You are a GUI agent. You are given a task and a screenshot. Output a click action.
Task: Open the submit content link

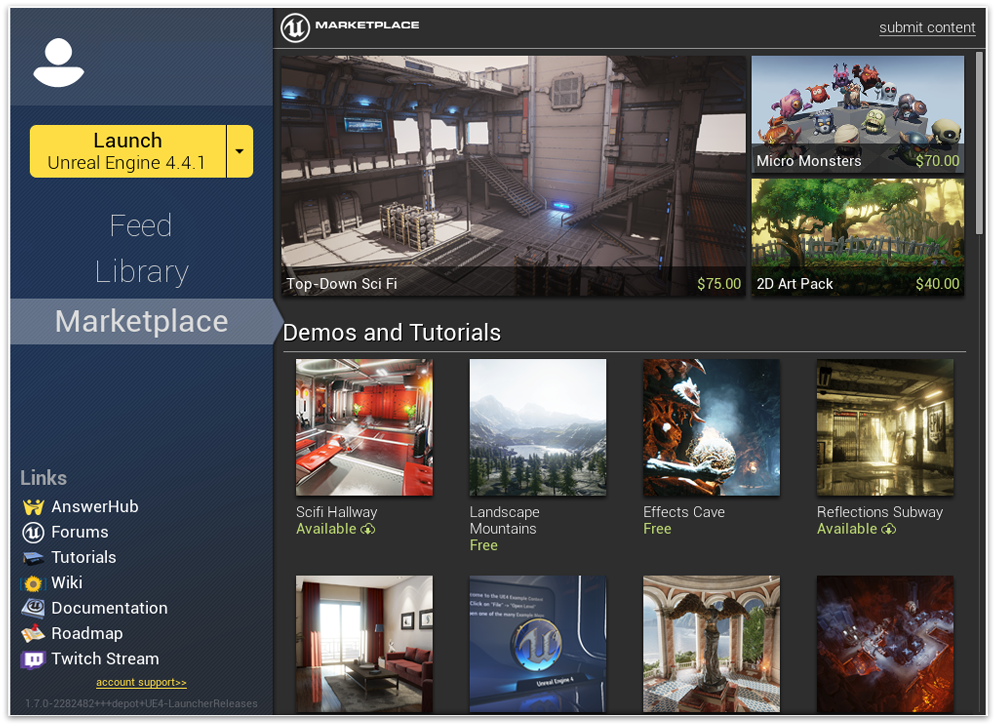click(927, 28)
